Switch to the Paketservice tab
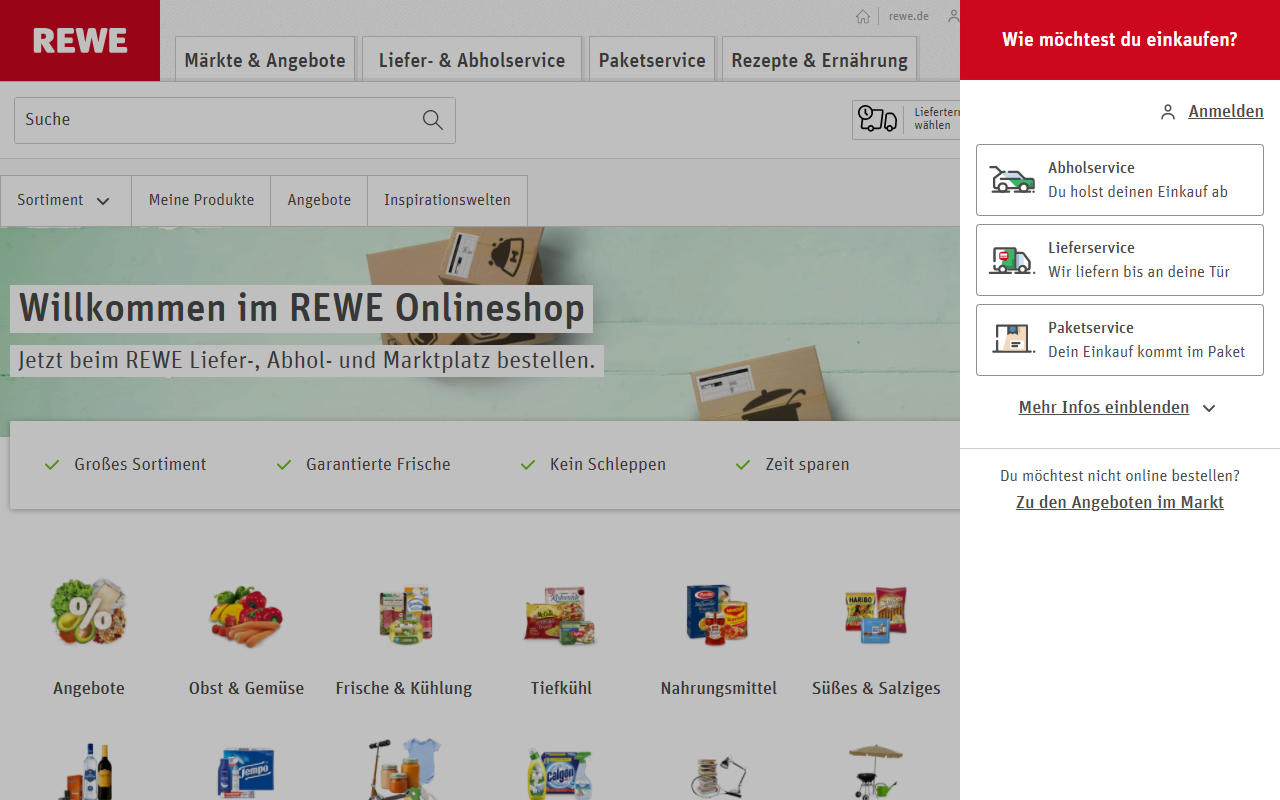 tap(652, 59)
